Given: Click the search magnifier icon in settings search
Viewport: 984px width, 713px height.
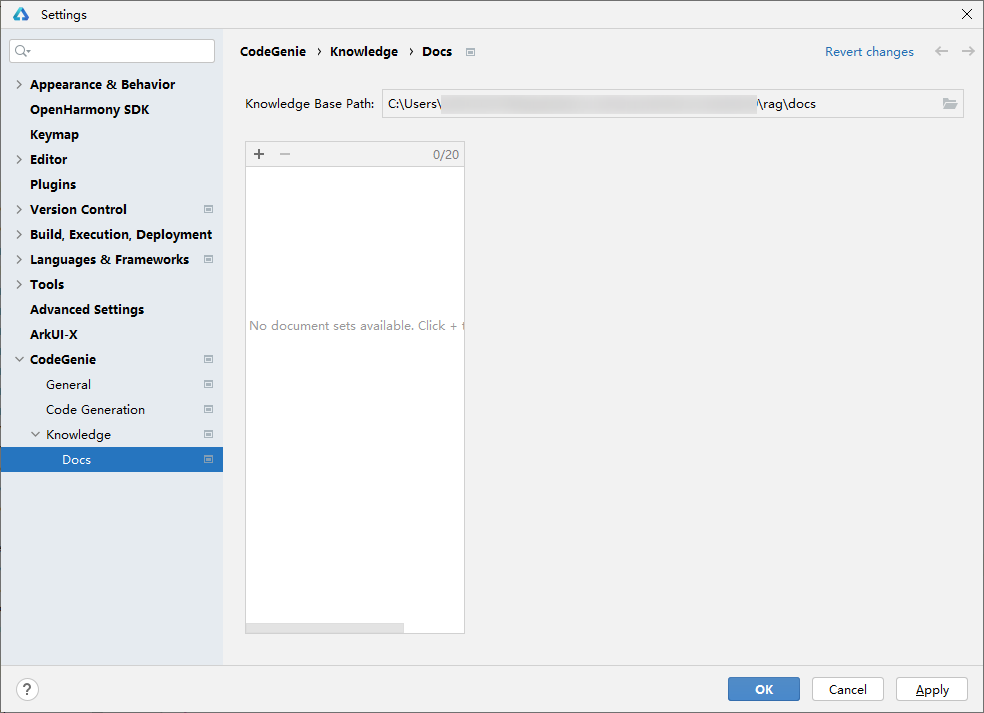Looking at the screenshot, I should (x=22, y=51).
